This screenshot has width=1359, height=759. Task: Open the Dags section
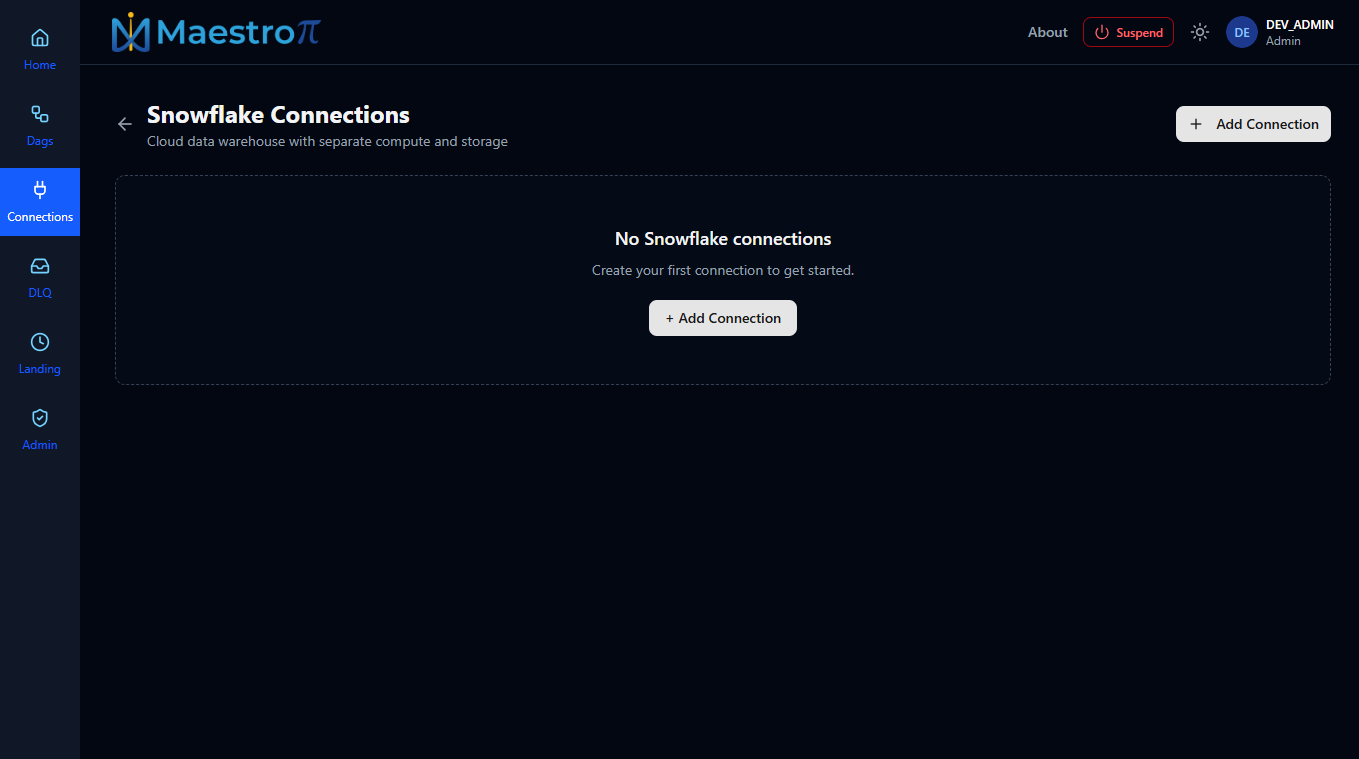tap(40, 126)
